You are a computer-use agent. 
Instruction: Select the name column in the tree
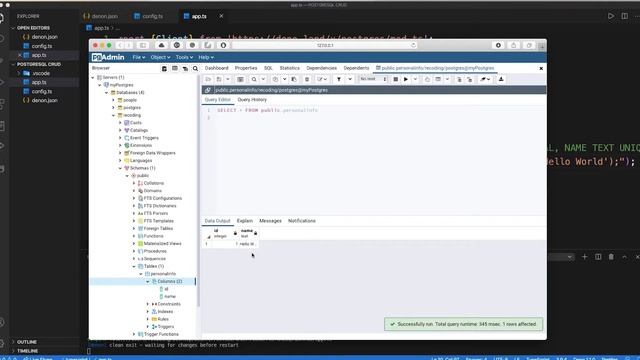[x=170, y=297]
